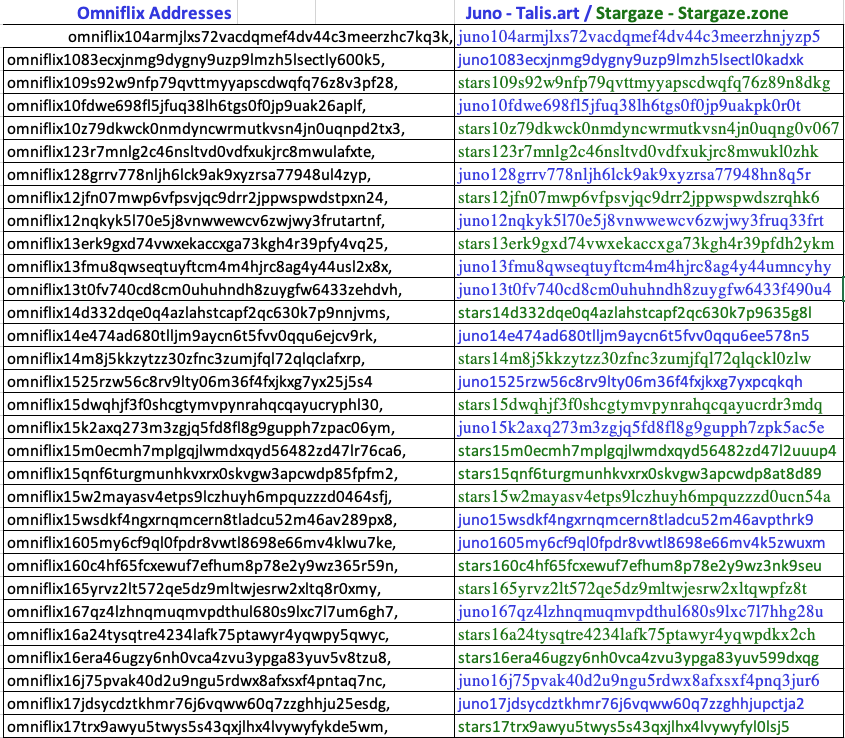Click cell omniflix13fmu8qwseqtuyftcm4m4hjrc8ag4y44usl2x8x

coord(229,267)
